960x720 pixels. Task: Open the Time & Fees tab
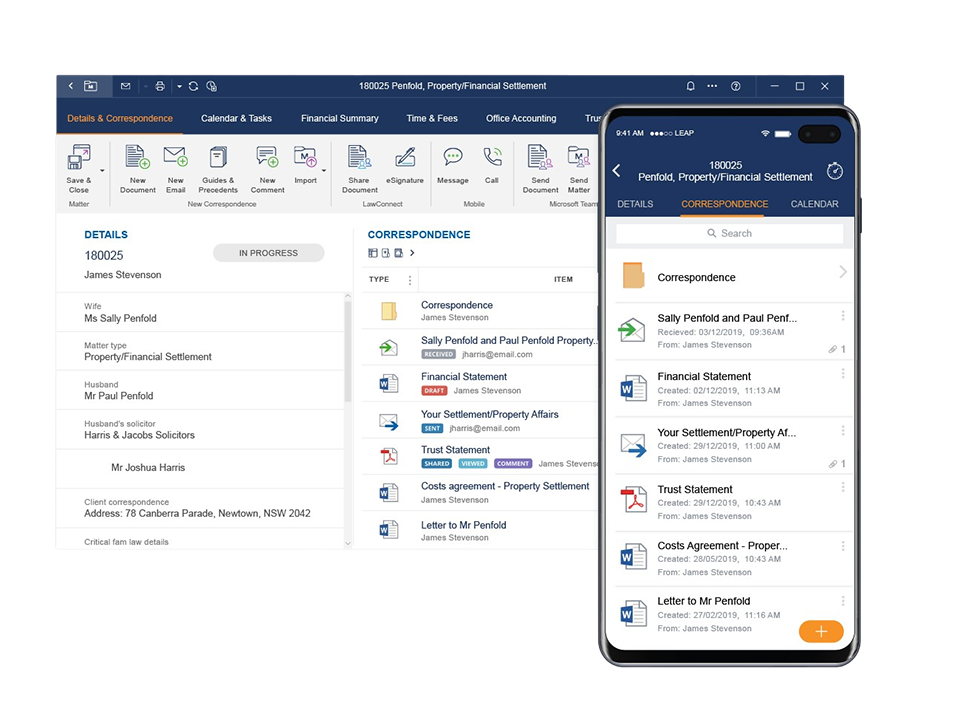click(432, 118)
